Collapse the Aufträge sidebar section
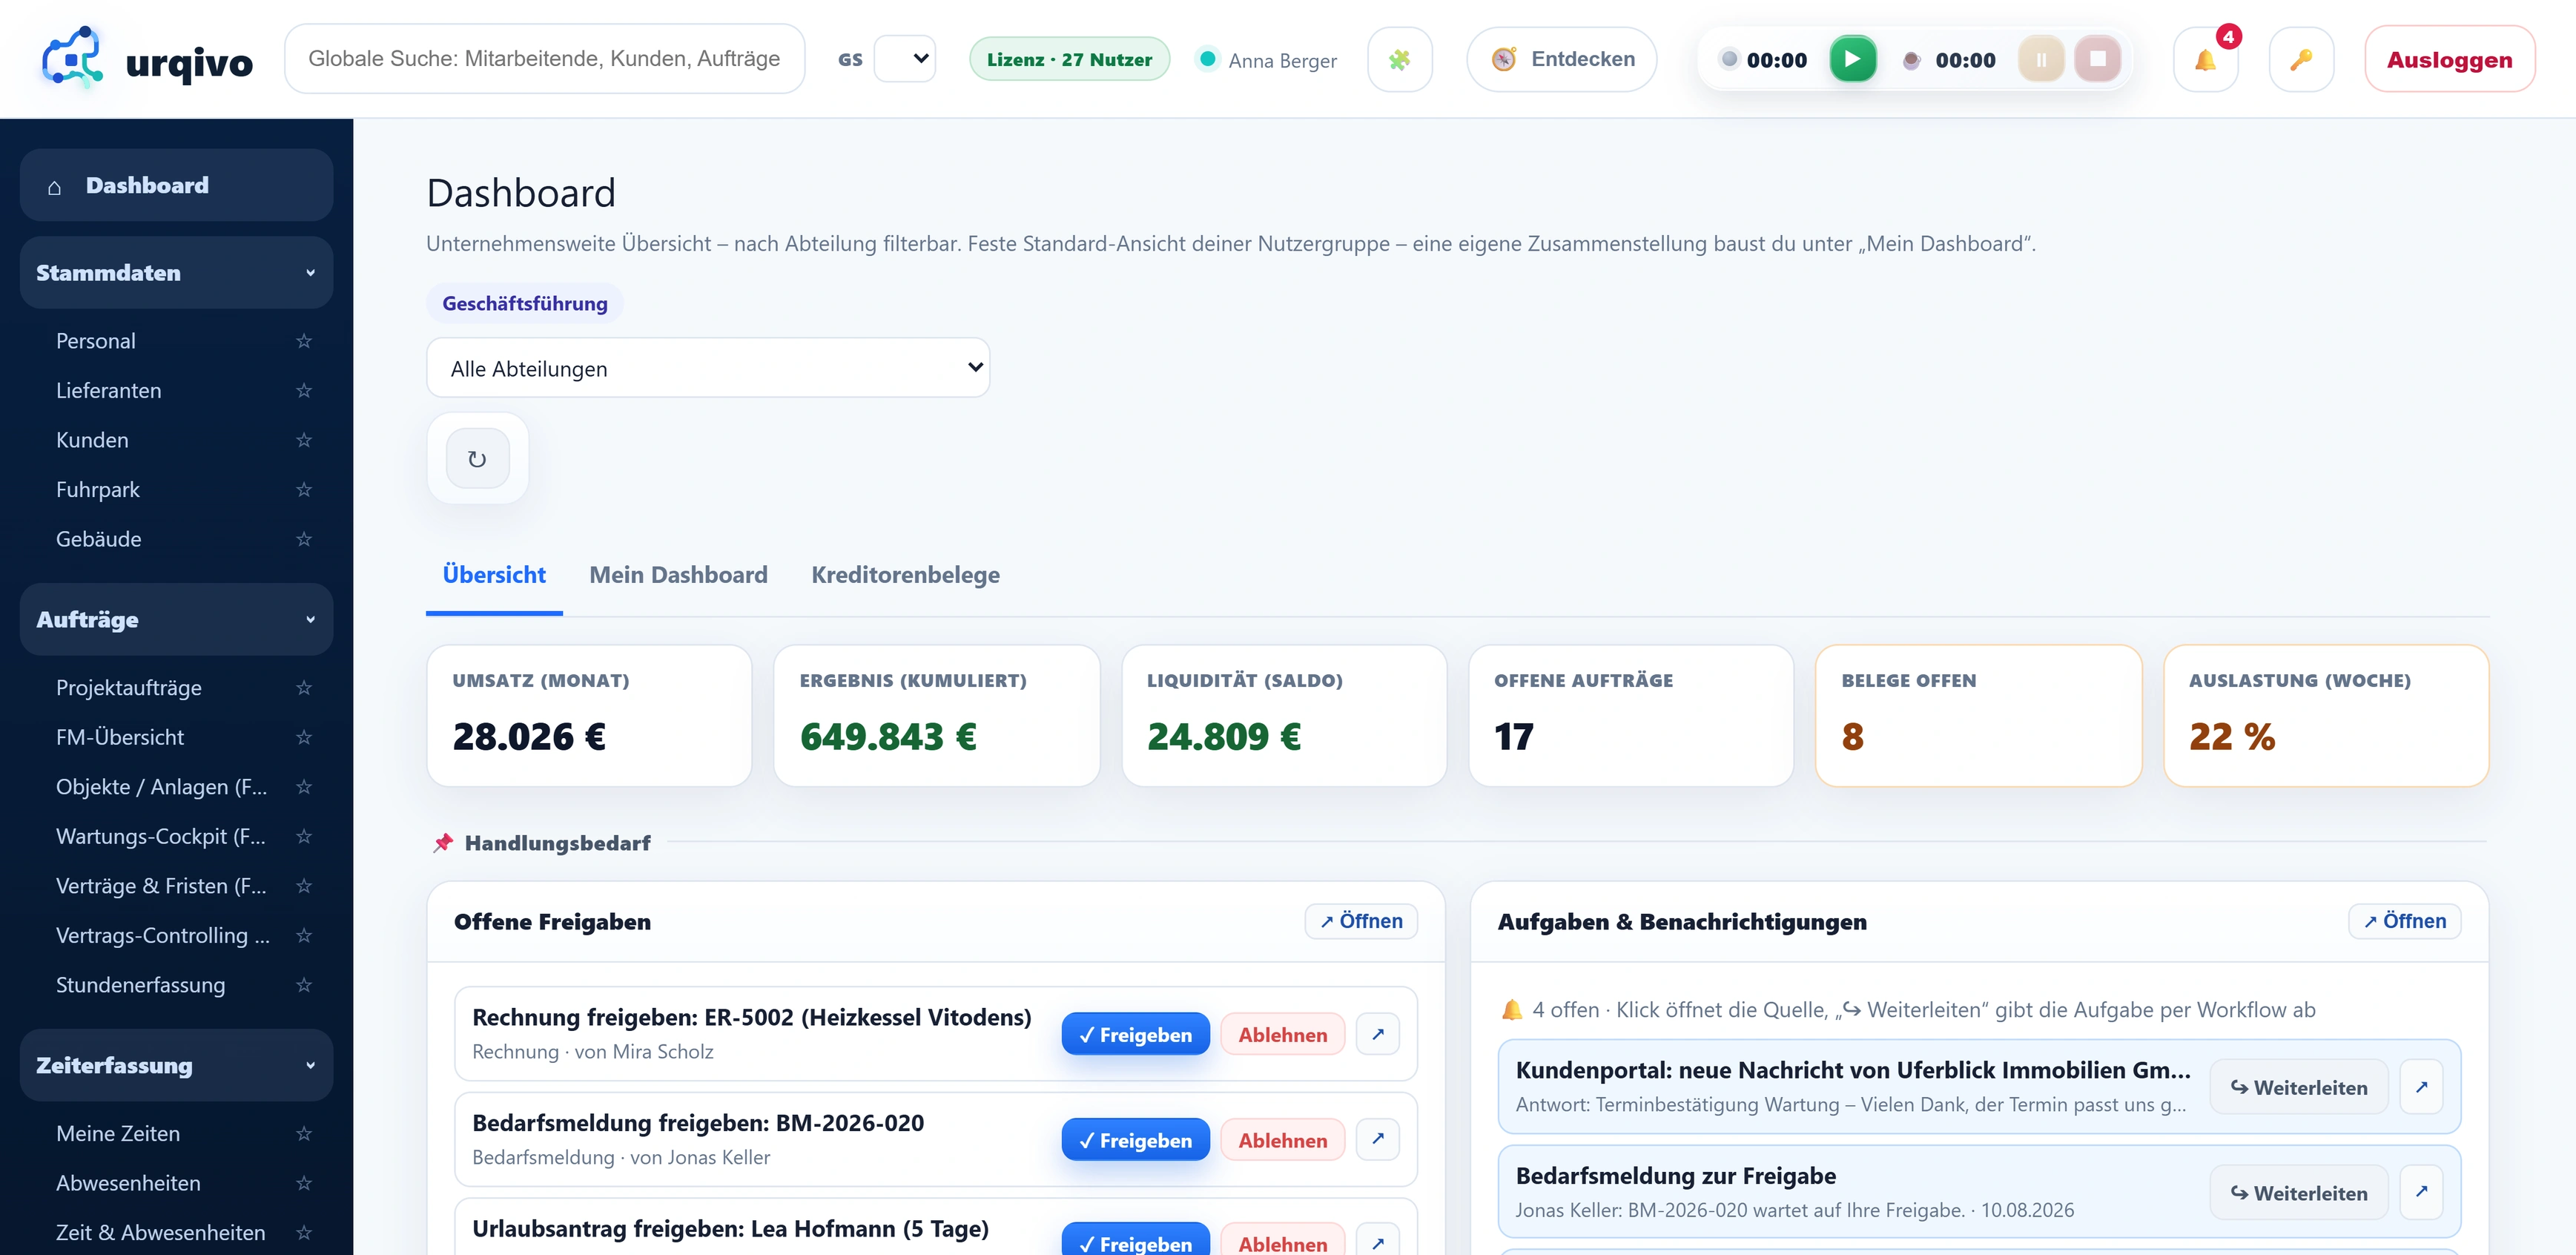The height and width of the screenshot is (1255, 2576). pos(176,619)
